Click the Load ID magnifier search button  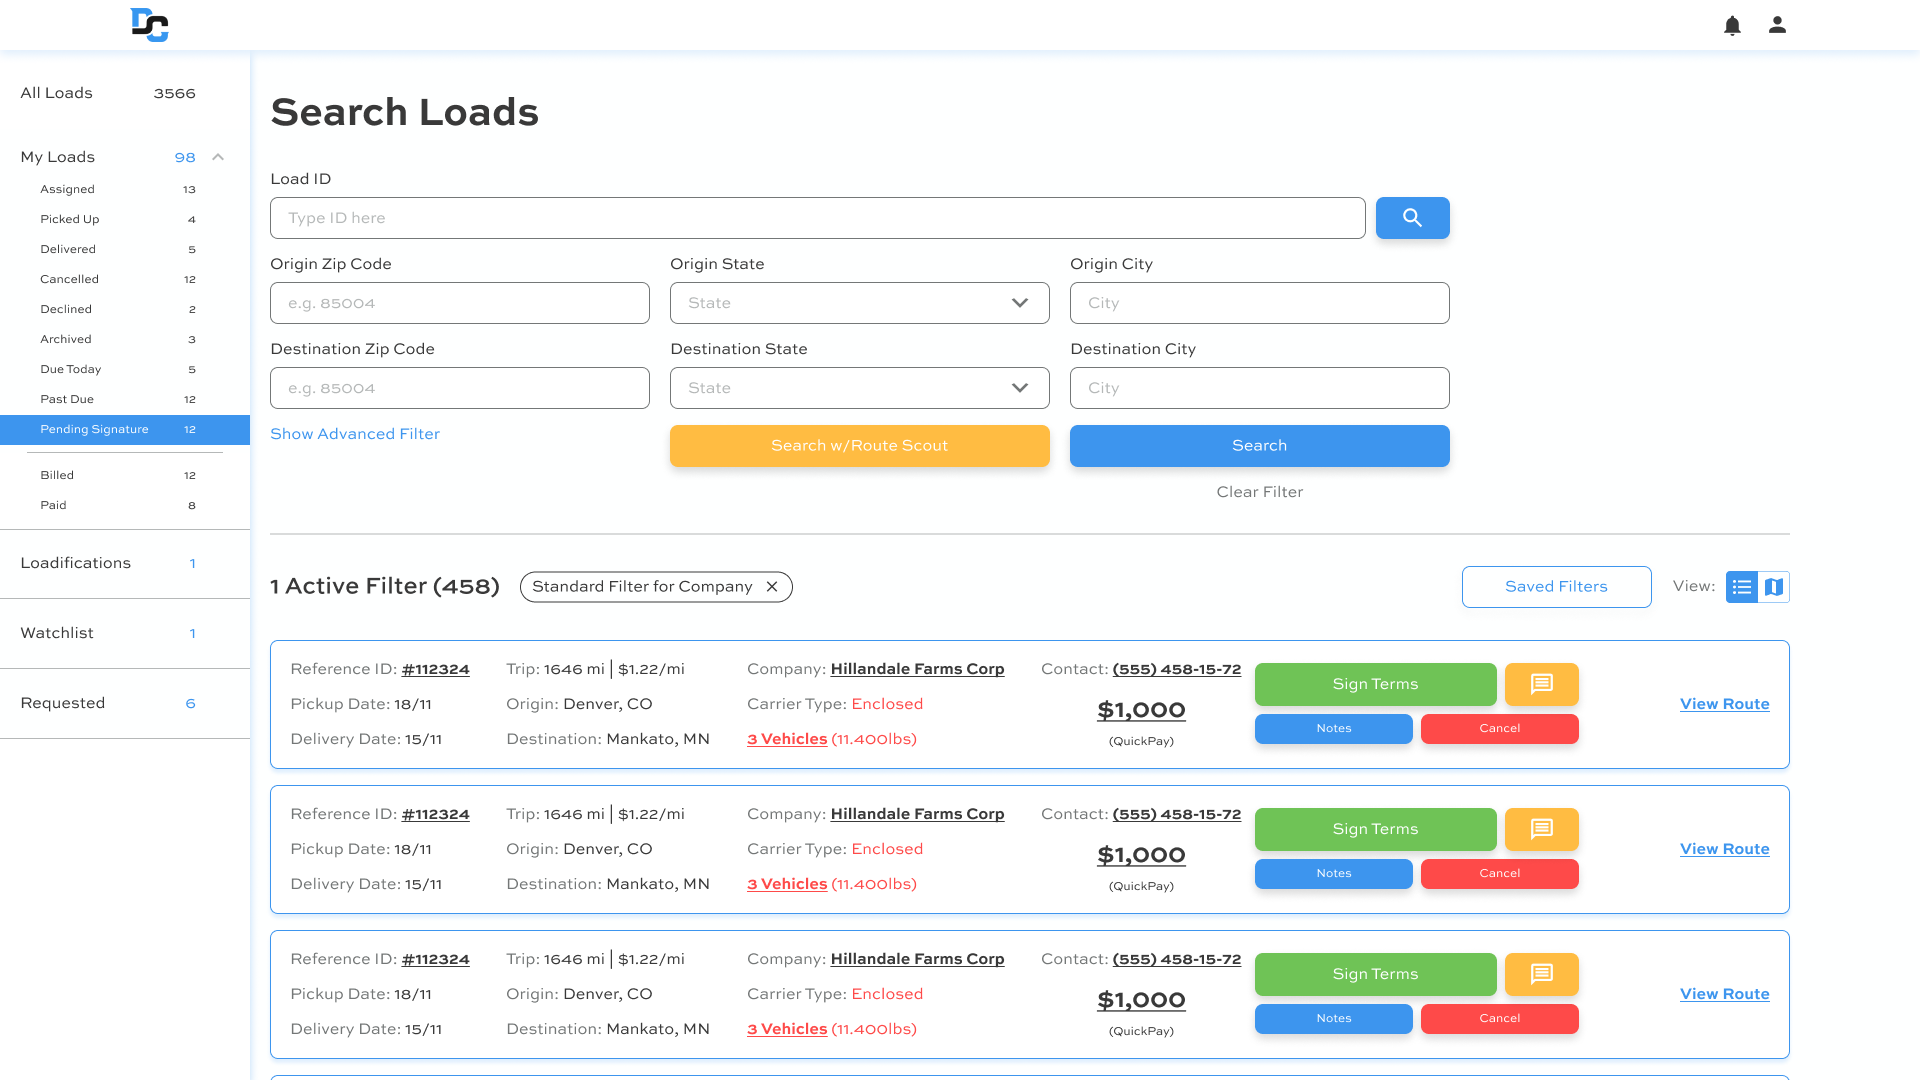click(1412, 218)
